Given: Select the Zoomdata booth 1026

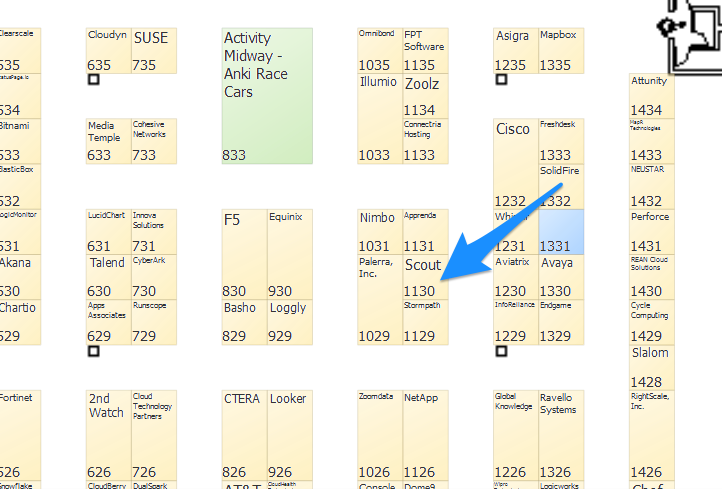Looking at the screenshot, I should [x=380, y=436].
